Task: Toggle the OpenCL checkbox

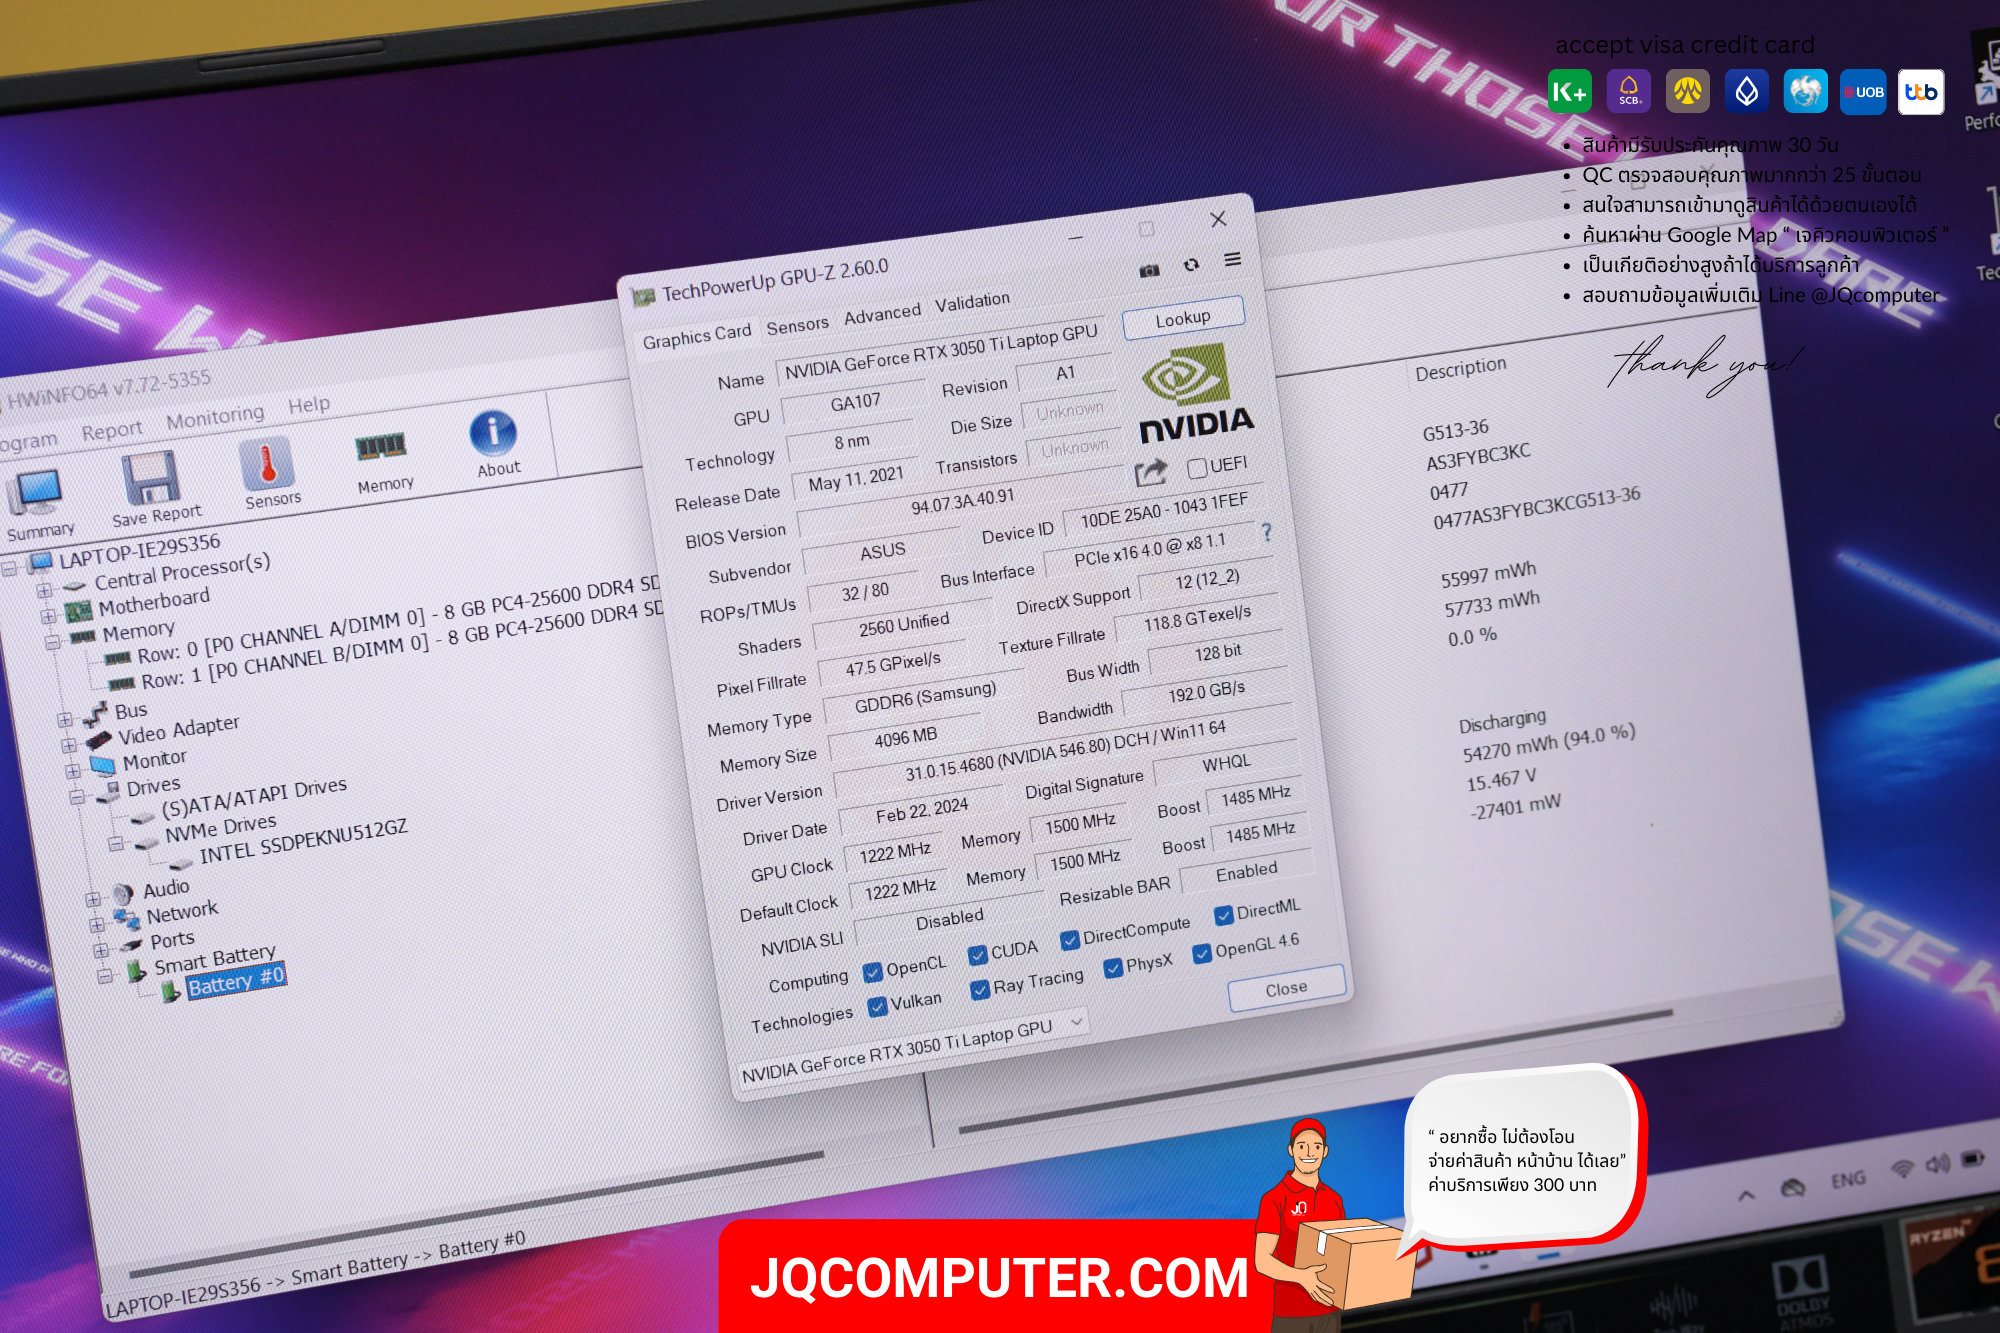Action: click(873, 971)
